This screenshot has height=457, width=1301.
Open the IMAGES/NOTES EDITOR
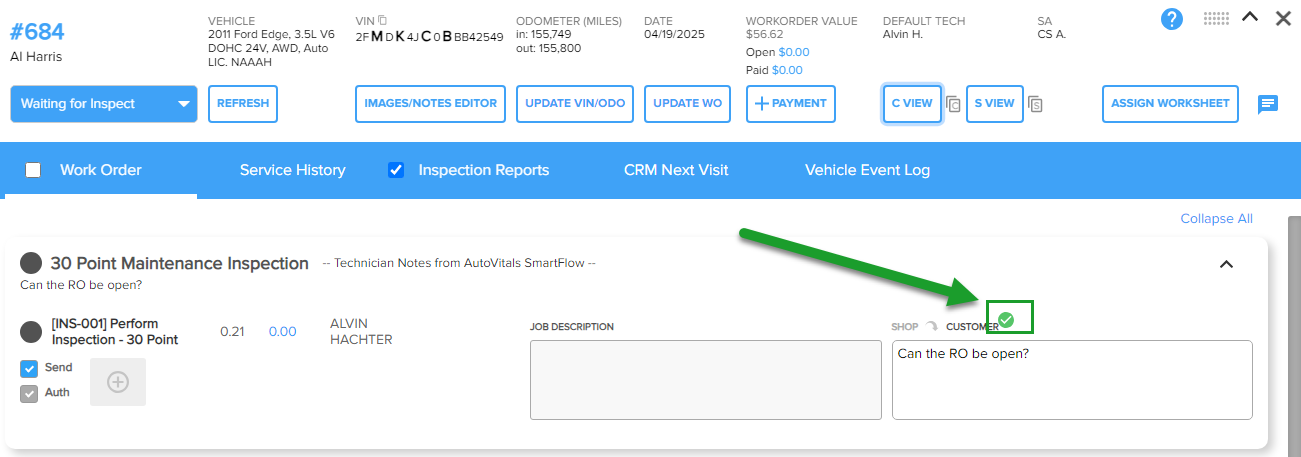point(430,104)
